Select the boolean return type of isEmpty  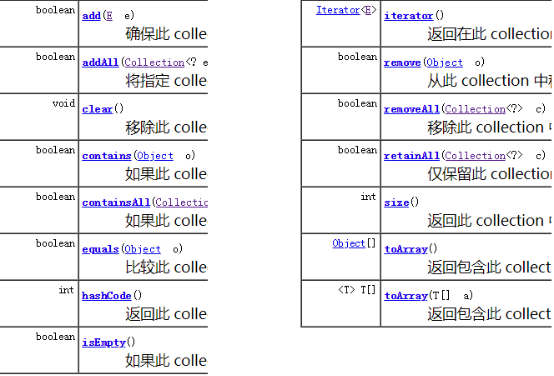point(55,337)
